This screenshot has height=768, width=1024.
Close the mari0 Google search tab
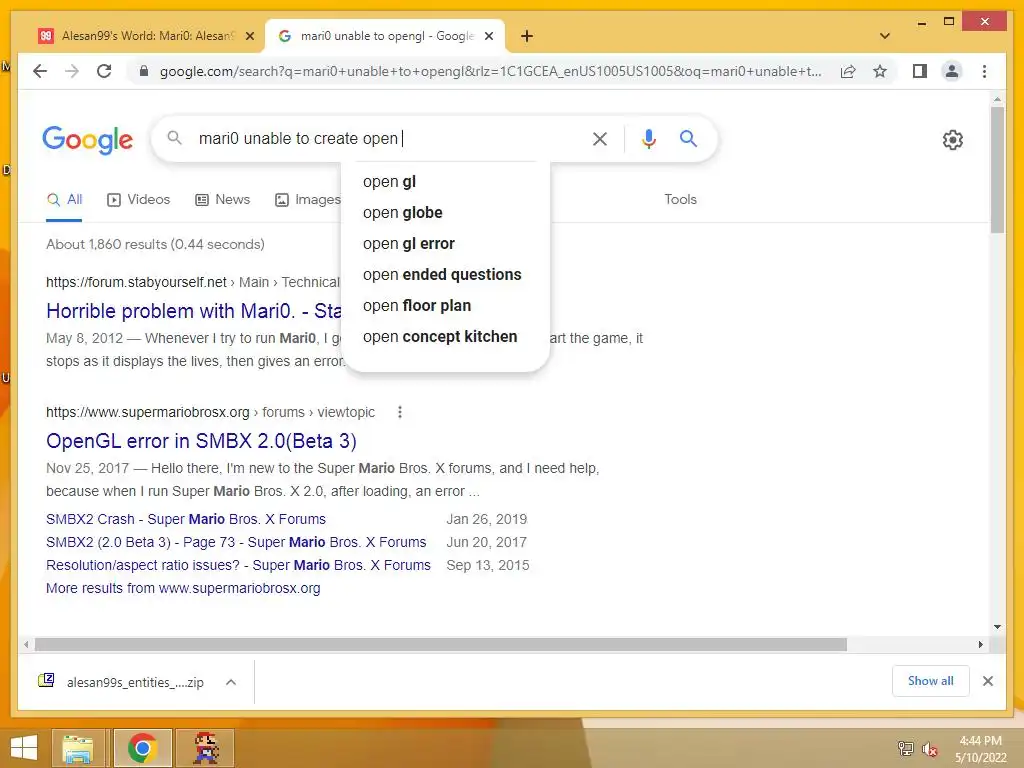pyautogui.click(x=488, y=37)
